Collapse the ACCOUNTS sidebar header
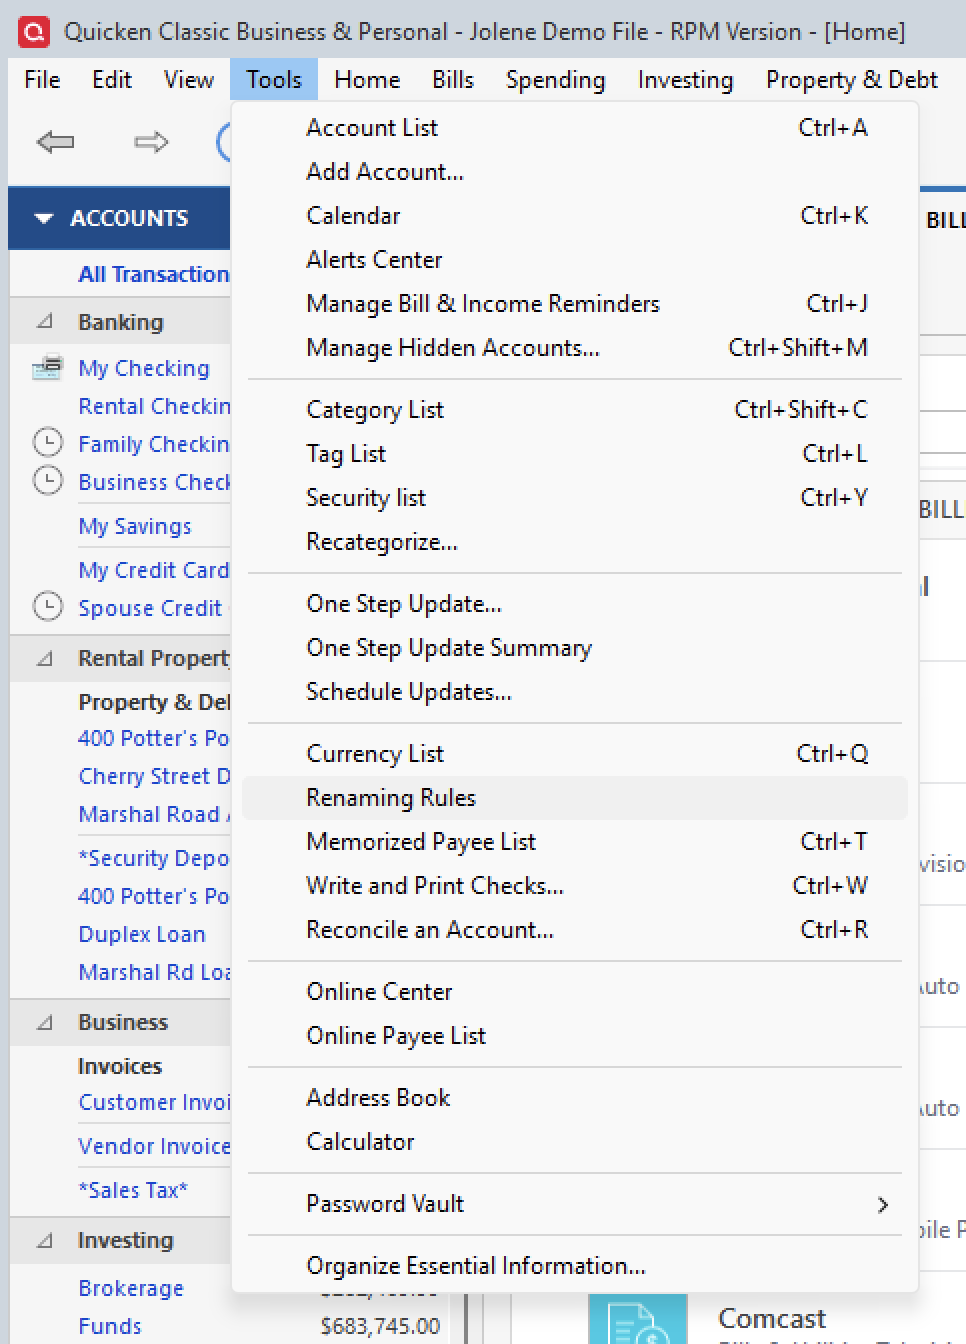This screenshot has width=966, height=1344. [43, 218]
